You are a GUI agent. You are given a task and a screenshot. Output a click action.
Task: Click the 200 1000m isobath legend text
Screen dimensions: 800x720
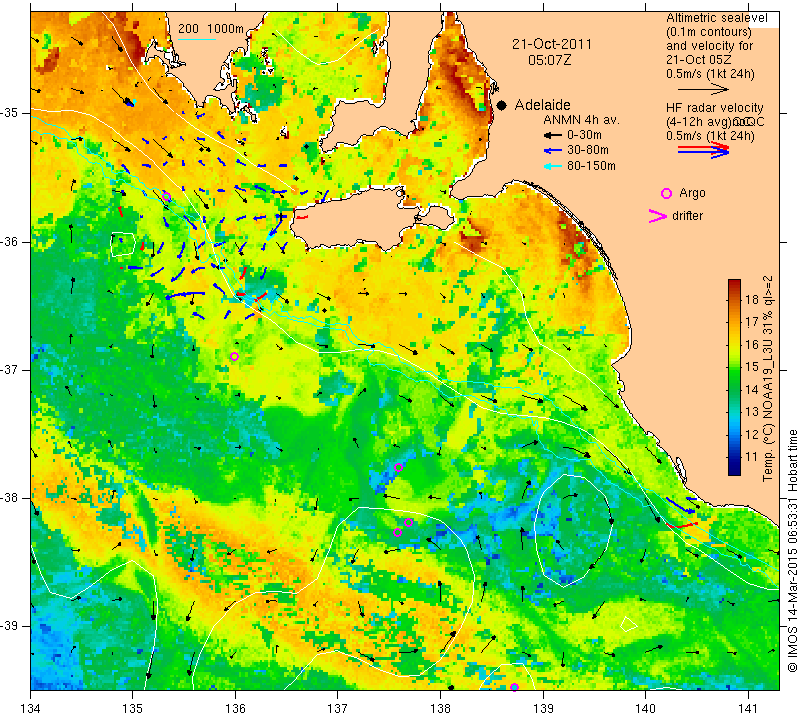211,29
